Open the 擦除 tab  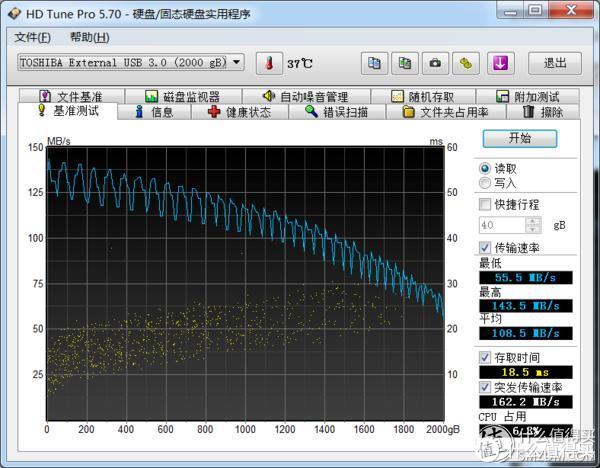pyautogui.click(x=543, y=112)
